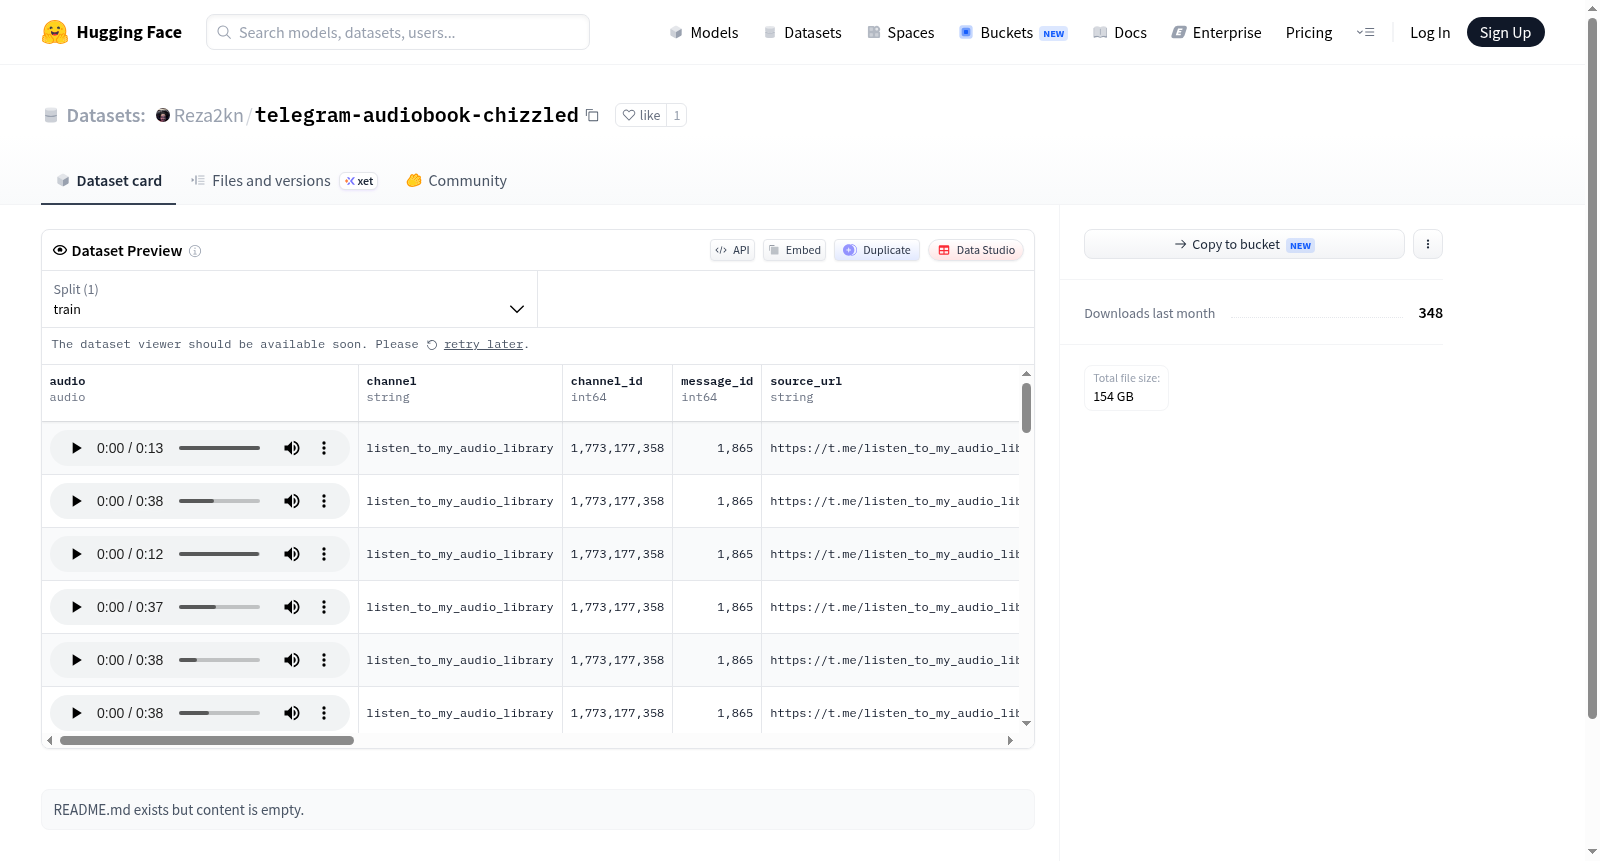This screenshot has width=1600, height=861.
Task: Click the table's horizontal scrollbar thumb
Action: coord(207,741)
